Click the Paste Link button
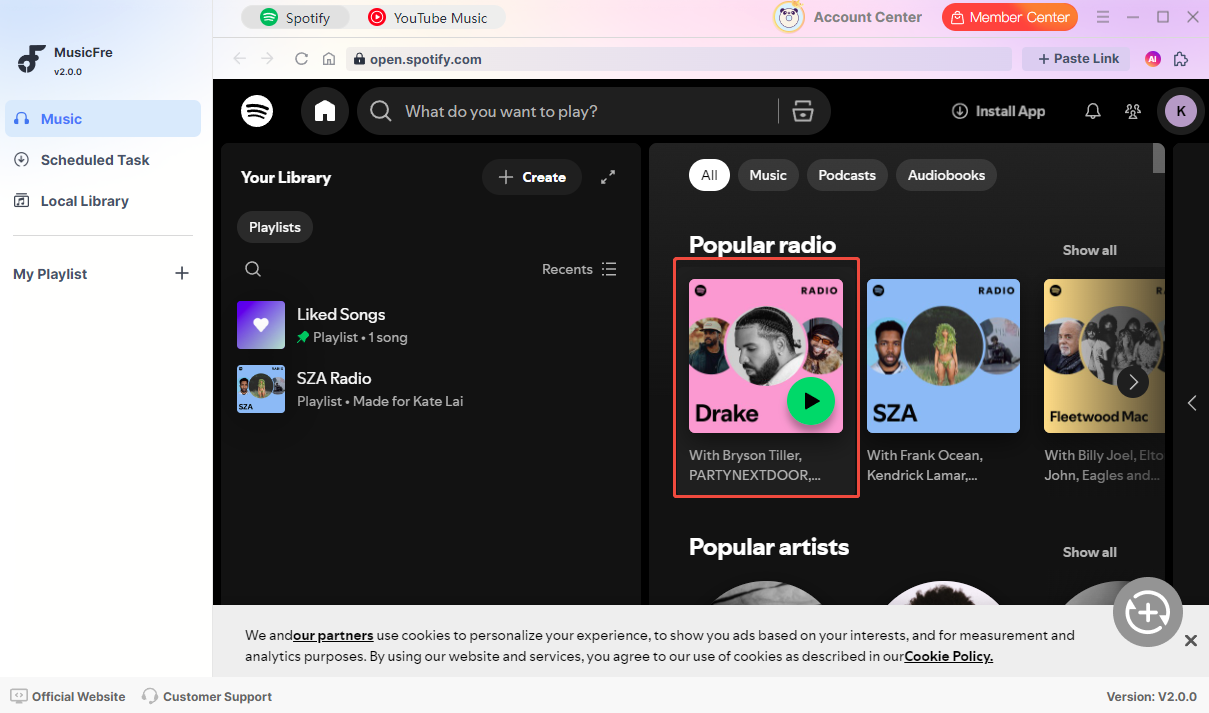The height and width of the screenshot is (713, 1209). click(x=1076, y=59)
